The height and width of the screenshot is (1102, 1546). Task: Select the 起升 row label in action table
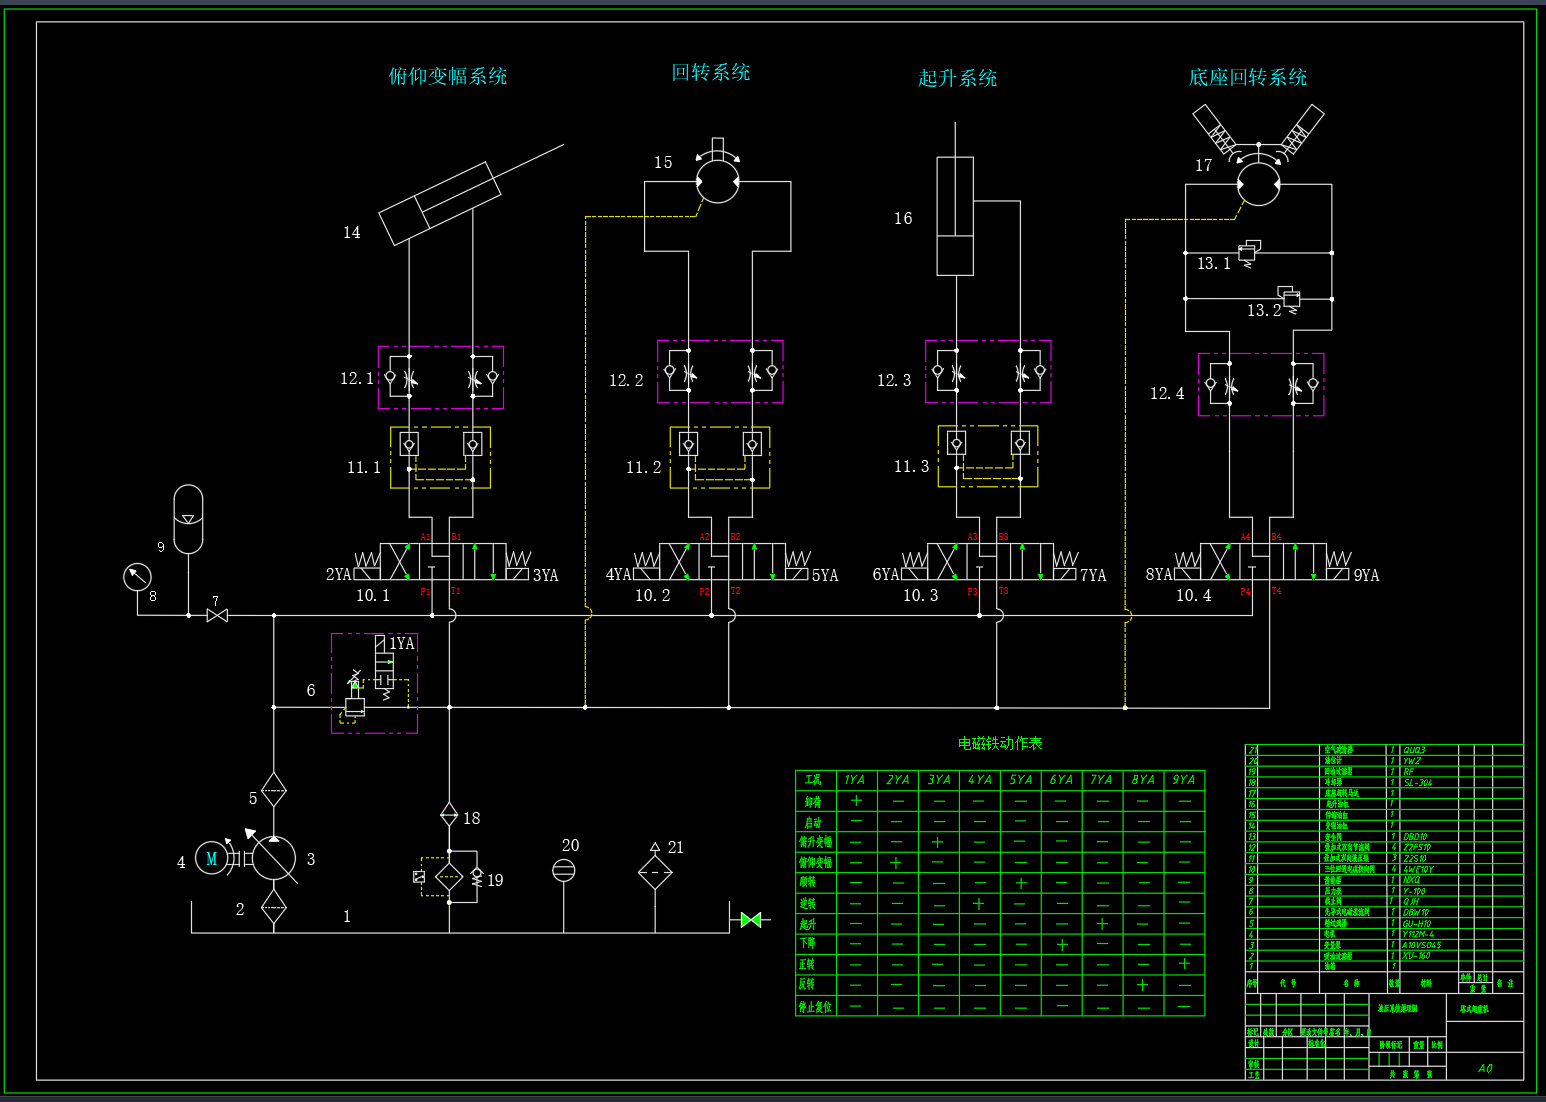tap(807, 924)
